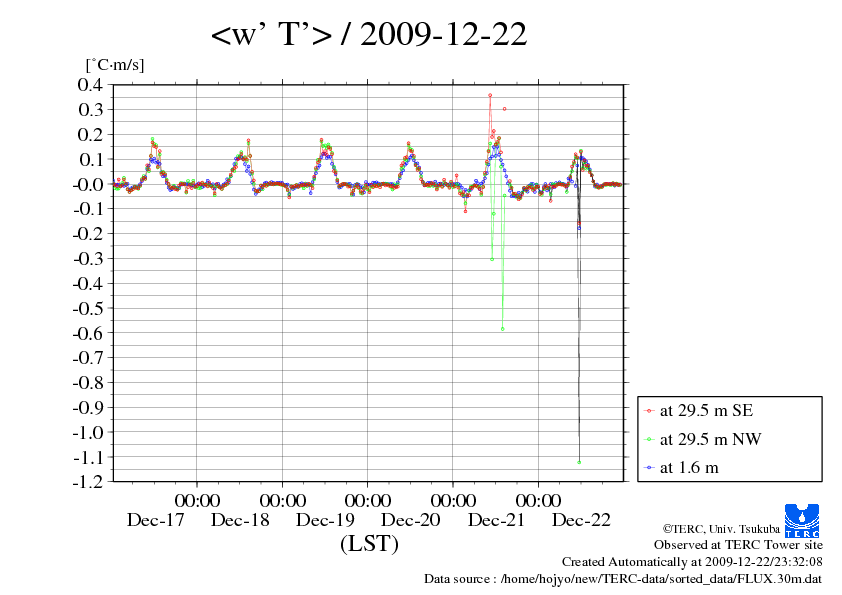Screen dimensions: 842x595
Task: Click legend entry 'at 1.6 m'
Action: tap(689, 468)
